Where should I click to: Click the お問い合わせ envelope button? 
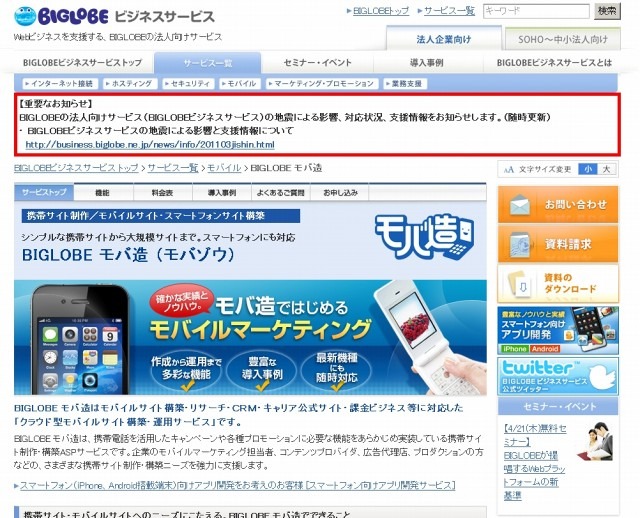558,205
